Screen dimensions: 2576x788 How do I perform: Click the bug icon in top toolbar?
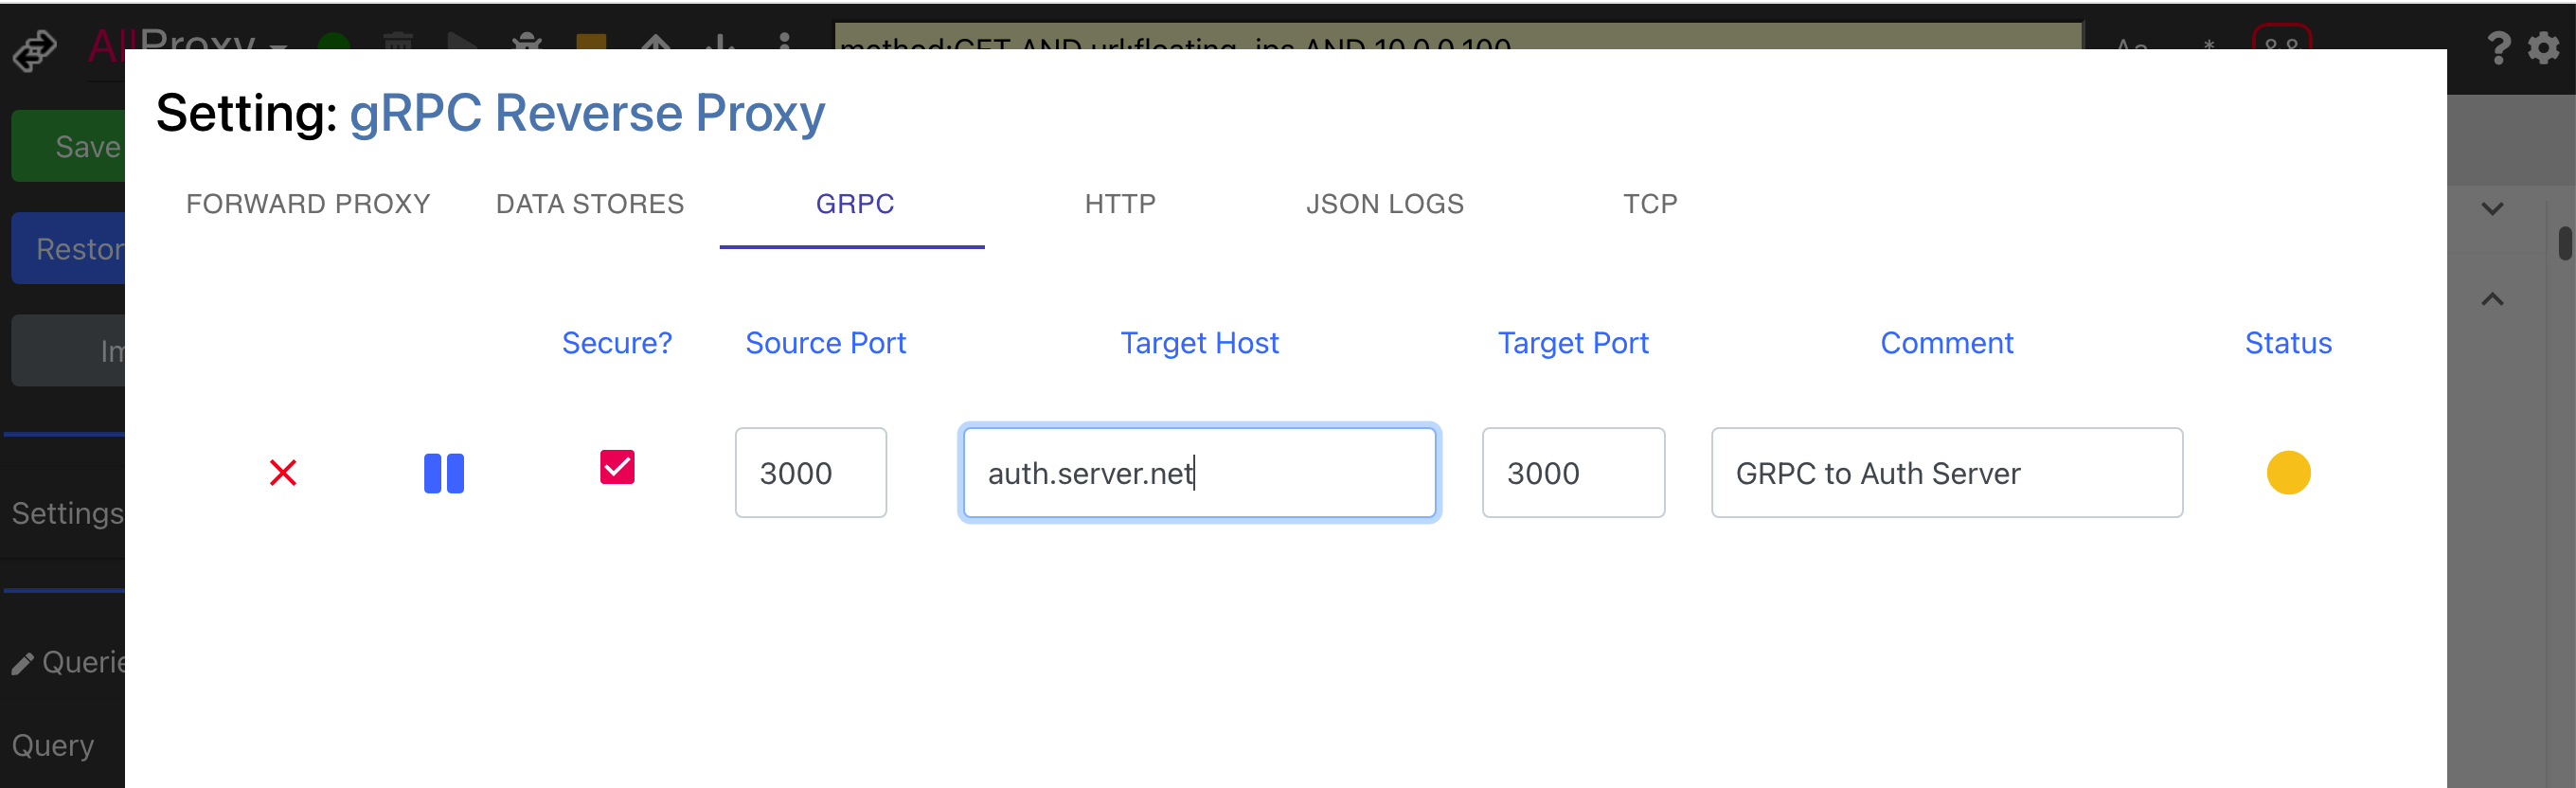pos(526,42)
